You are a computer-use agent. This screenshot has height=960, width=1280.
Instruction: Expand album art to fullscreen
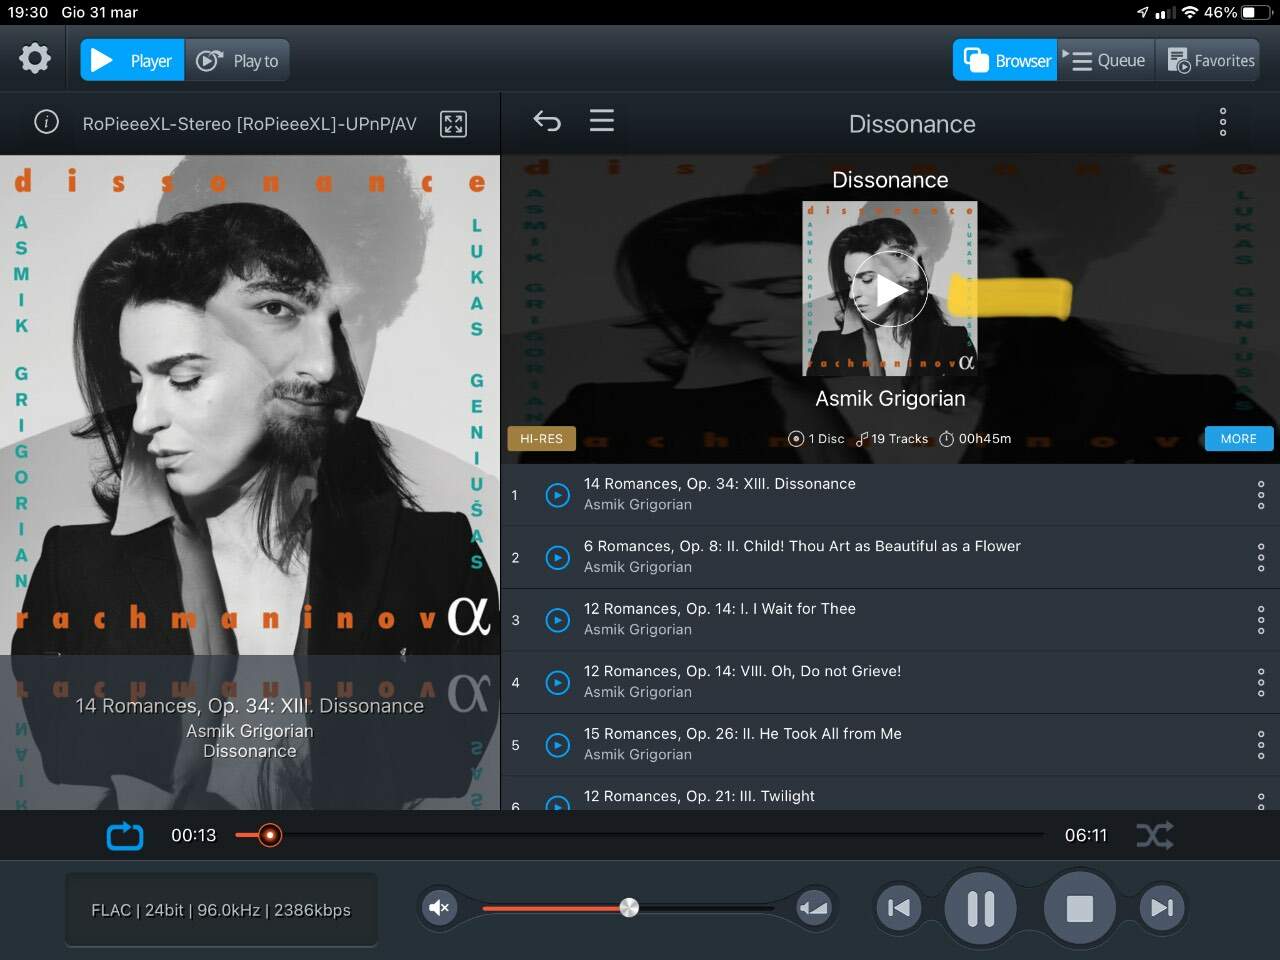click(x=454, y=123)
